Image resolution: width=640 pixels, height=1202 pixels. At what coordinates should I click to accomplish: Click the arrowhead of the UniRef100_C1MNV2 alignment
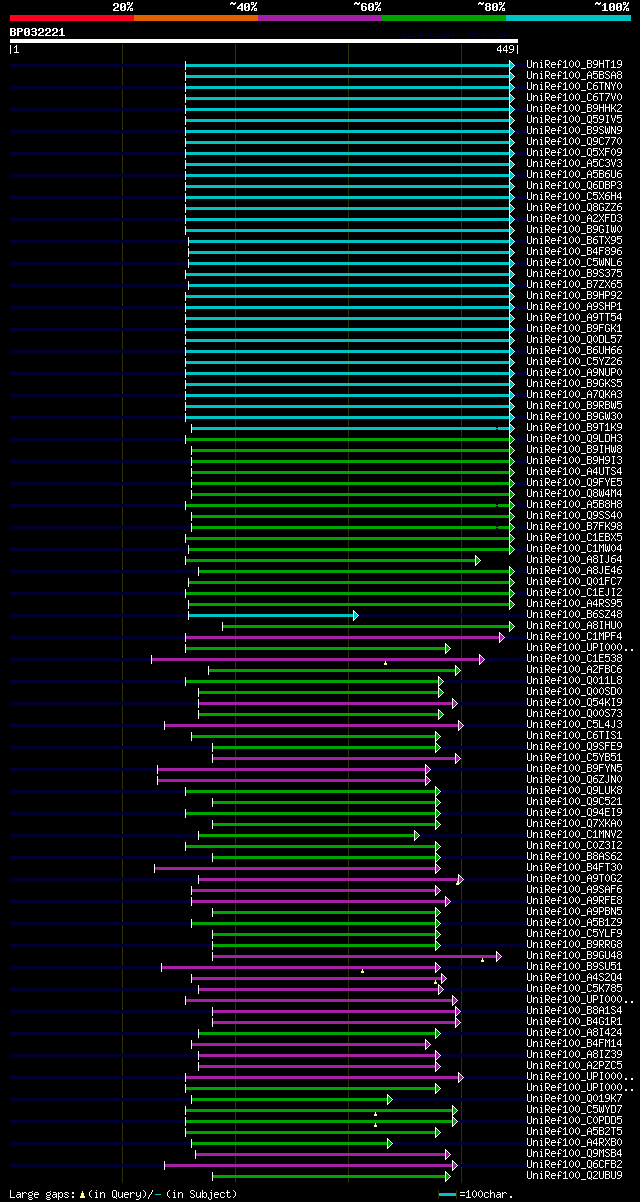(417, 835)
